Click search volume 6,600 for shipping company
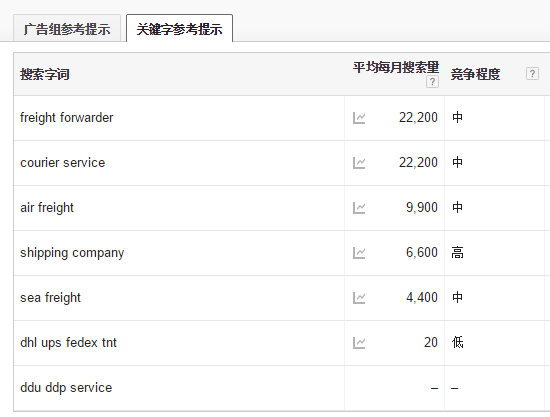The image size is (550, 417). [x=422, y=253]
